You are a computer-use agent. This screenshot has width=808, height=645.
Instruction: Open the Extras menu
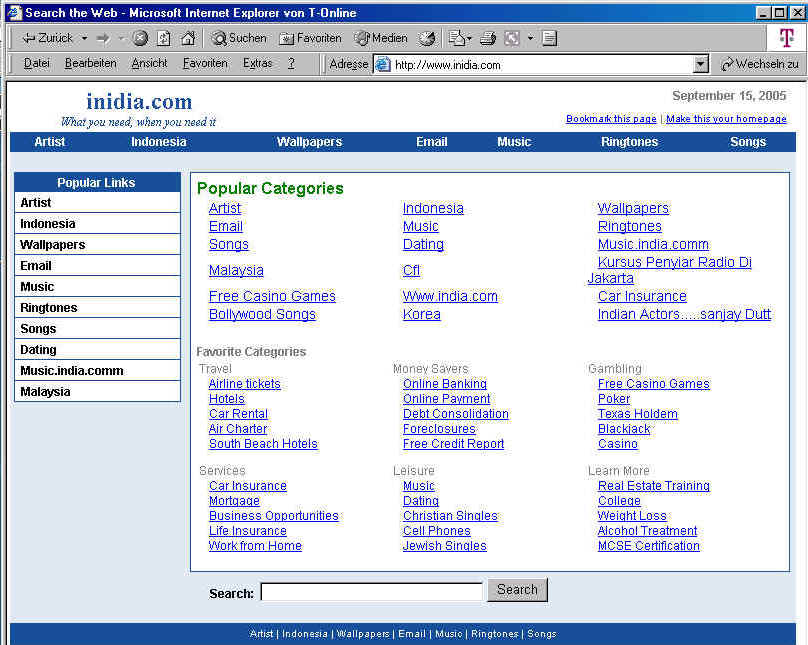click(x=258, y=63)
